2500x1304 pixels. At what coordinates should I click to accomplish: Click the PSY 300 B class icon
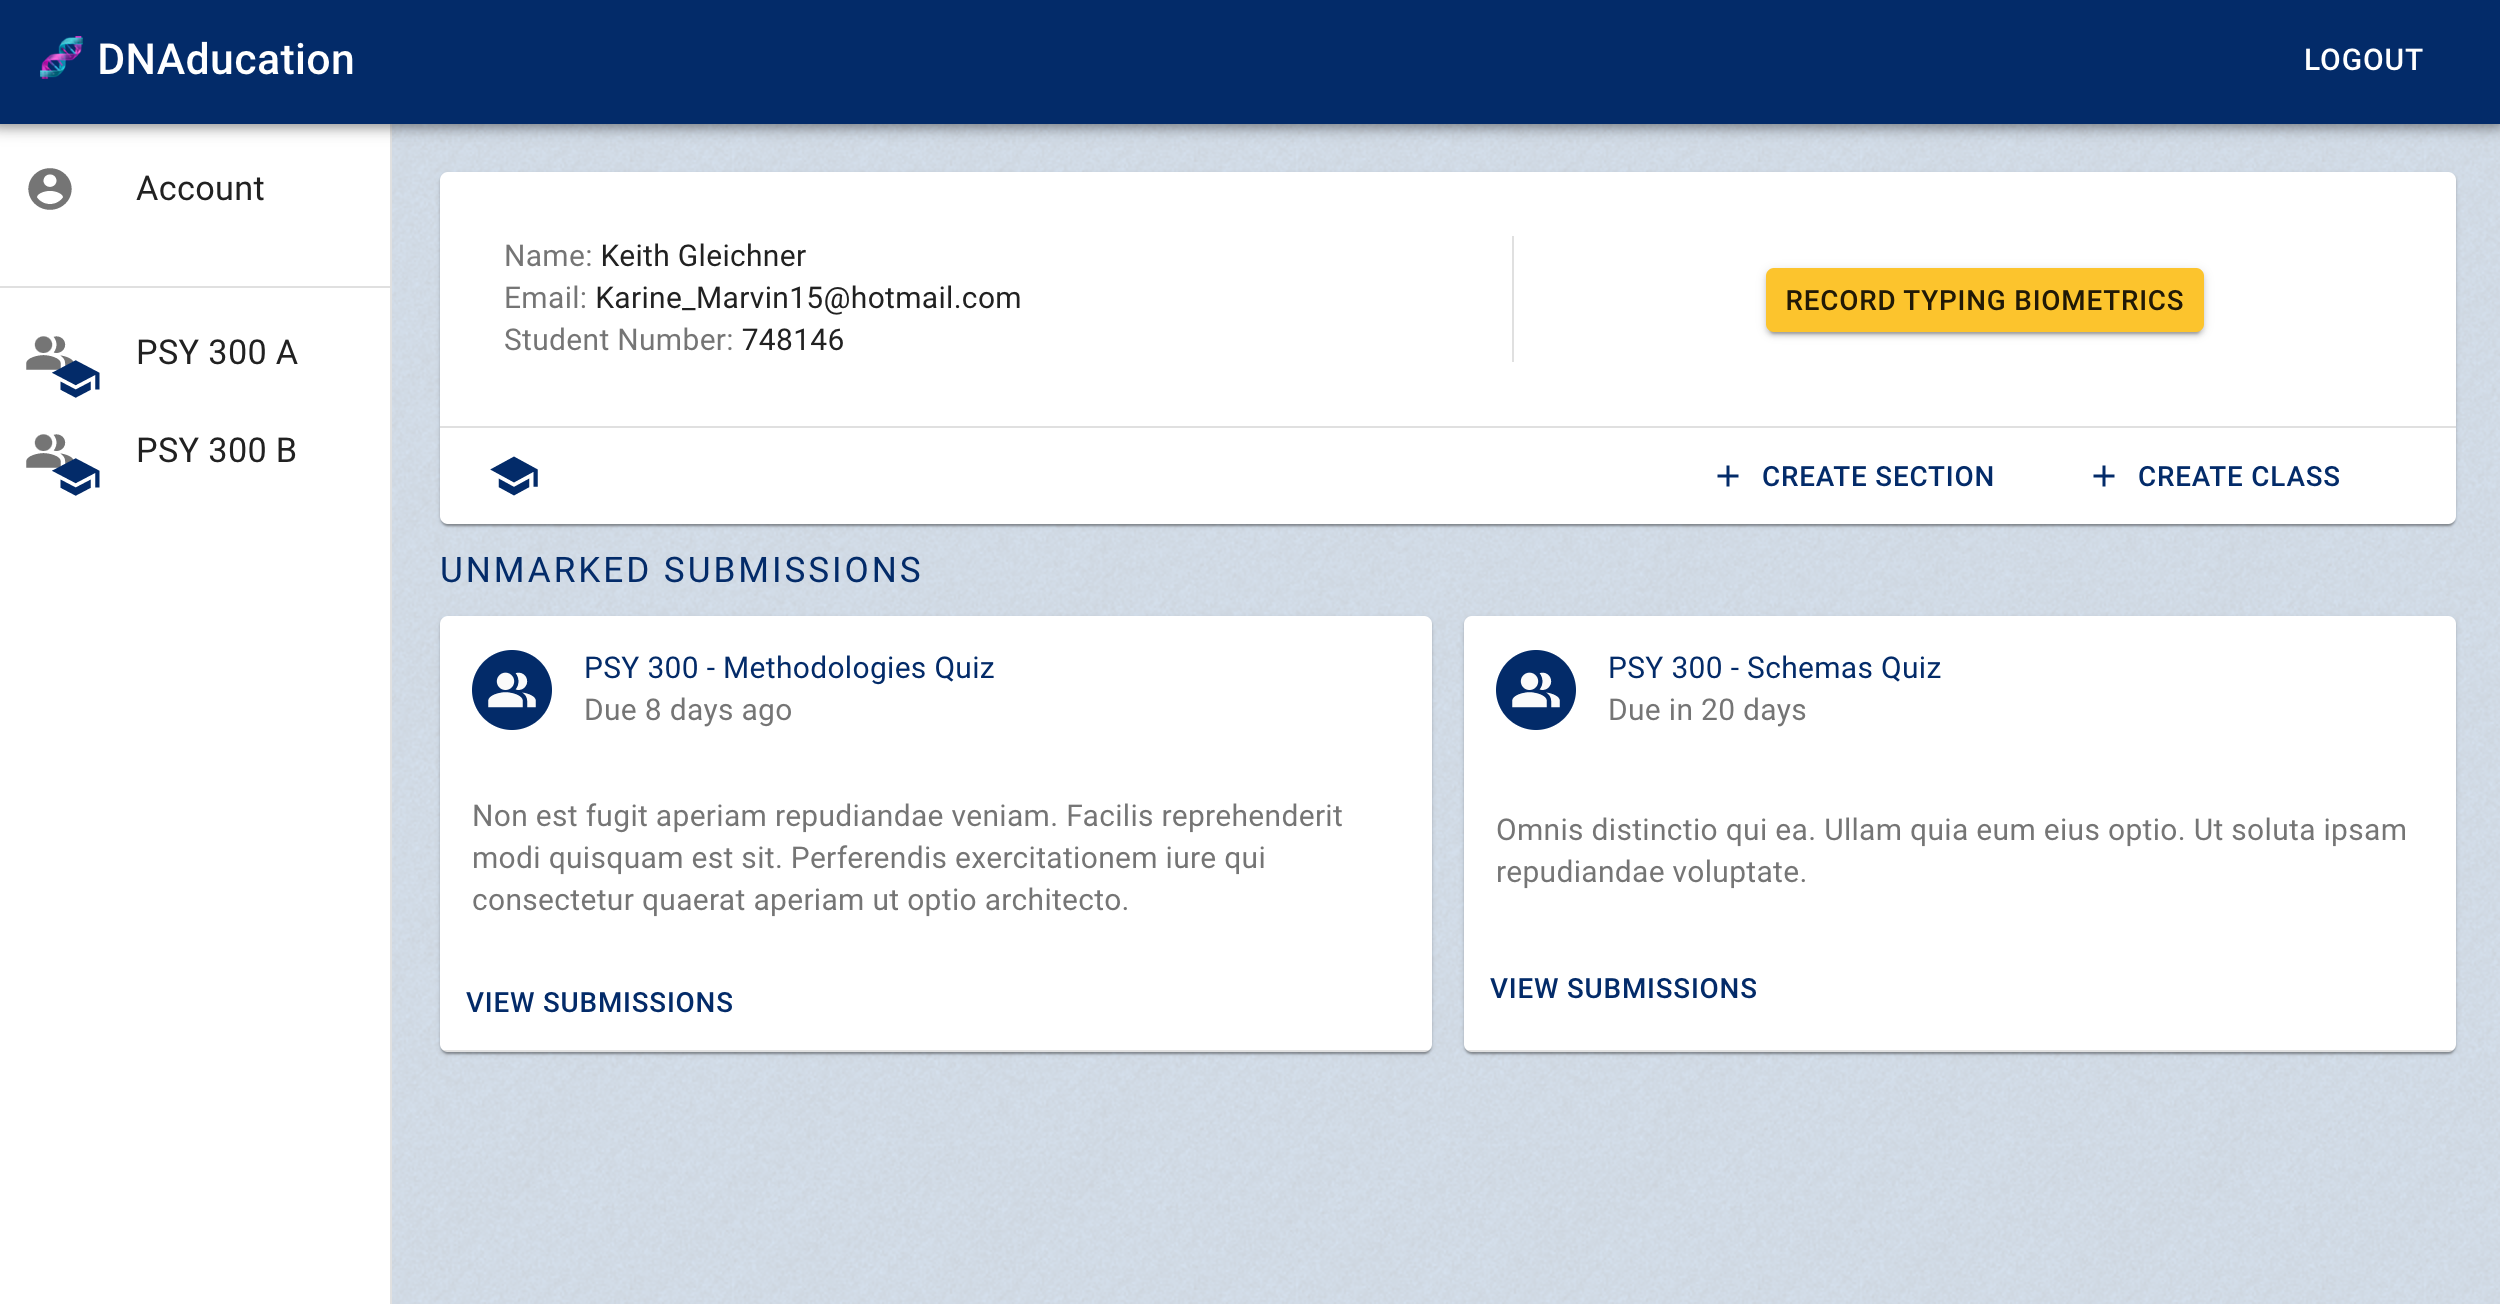point(63,464)
